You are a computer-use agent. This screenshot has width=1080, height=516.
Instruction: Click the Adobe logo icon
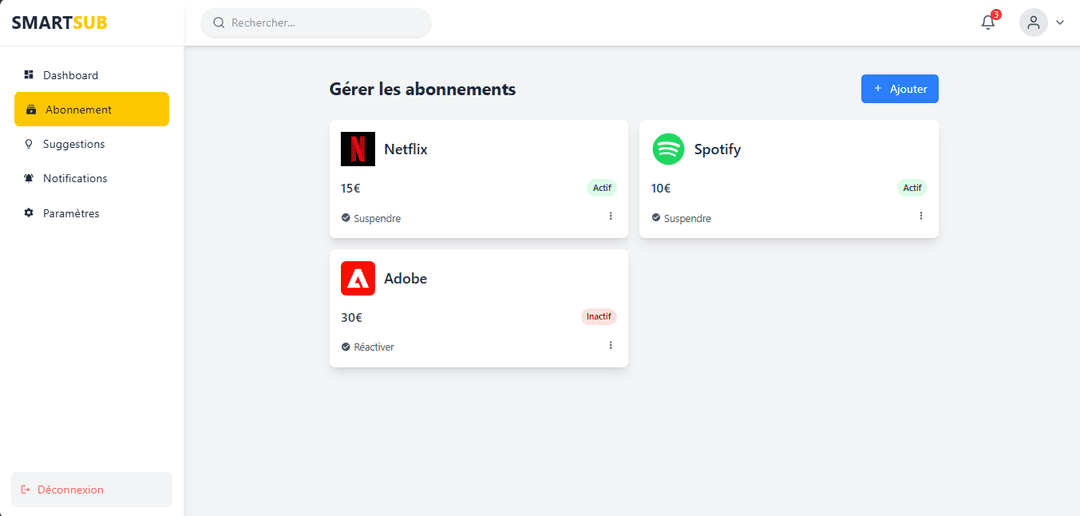(358, 278)
